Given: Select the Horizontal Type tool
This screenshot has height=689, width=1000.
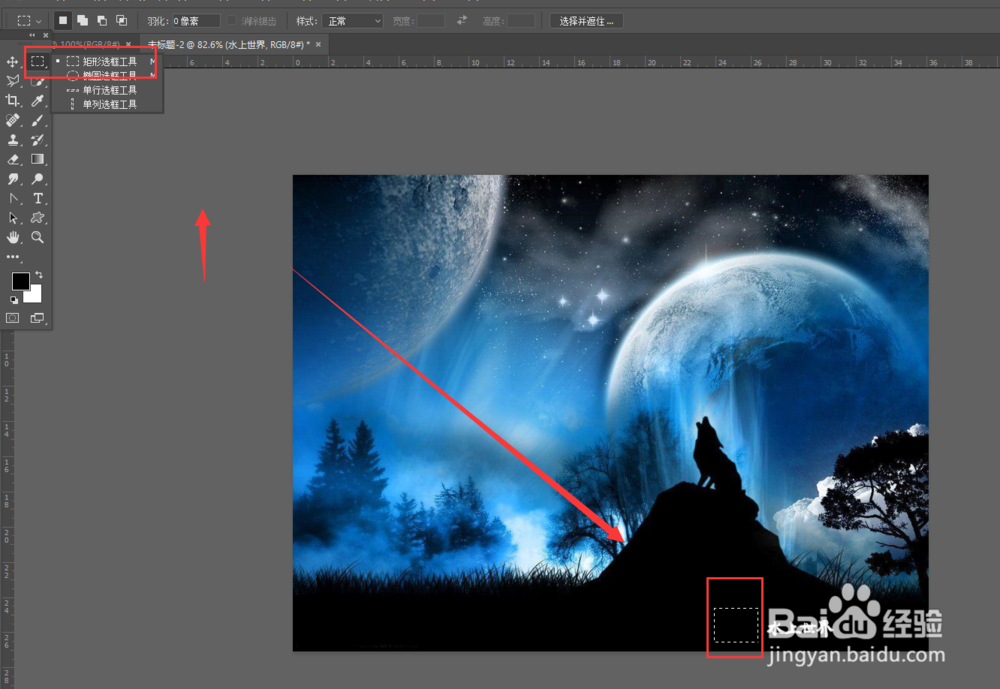Looking at the screenshot, I should pyautogui.click(x=38, y=198).
